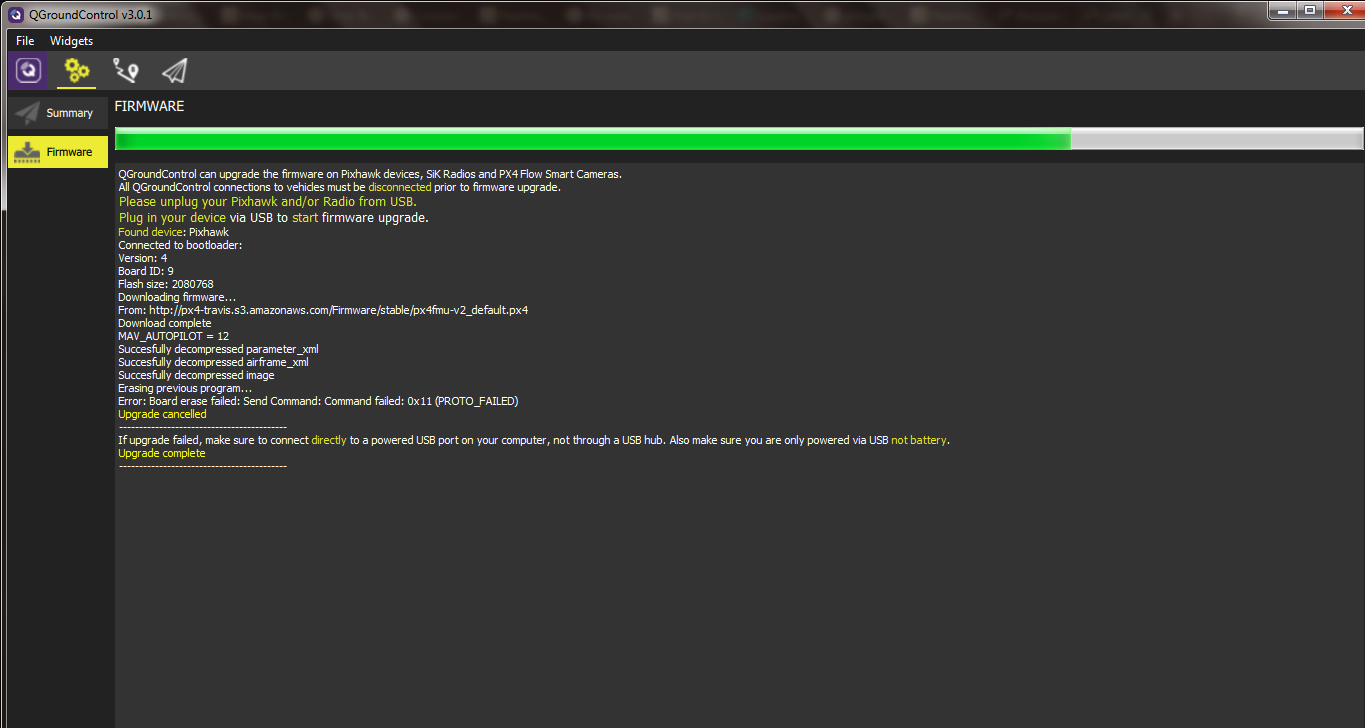Click the 'MAV_AUTOPILOT = 12' line
The height and width of the screenshot is (728, 1365).
click(x=174, y=336)
